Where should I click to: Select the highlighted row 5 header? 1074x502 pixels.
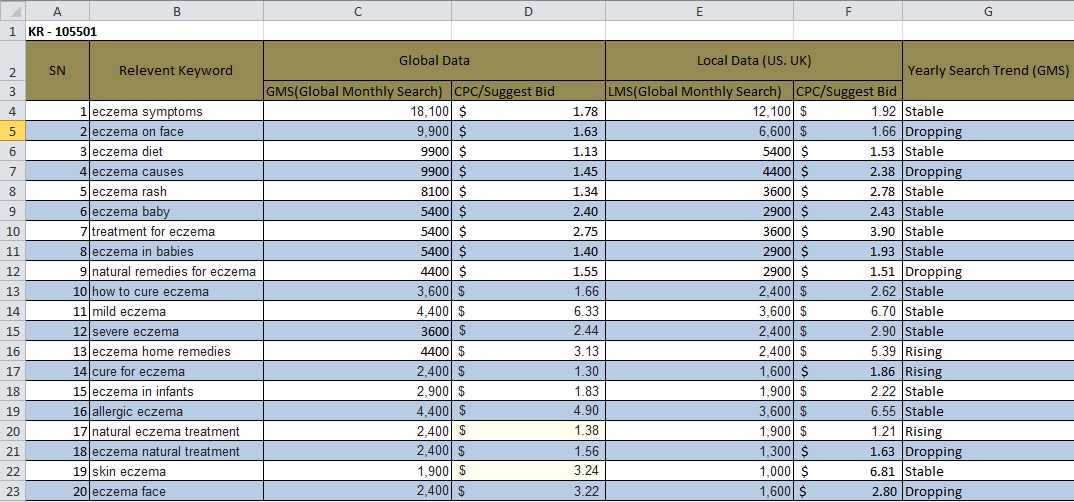[x=11, y=131]
